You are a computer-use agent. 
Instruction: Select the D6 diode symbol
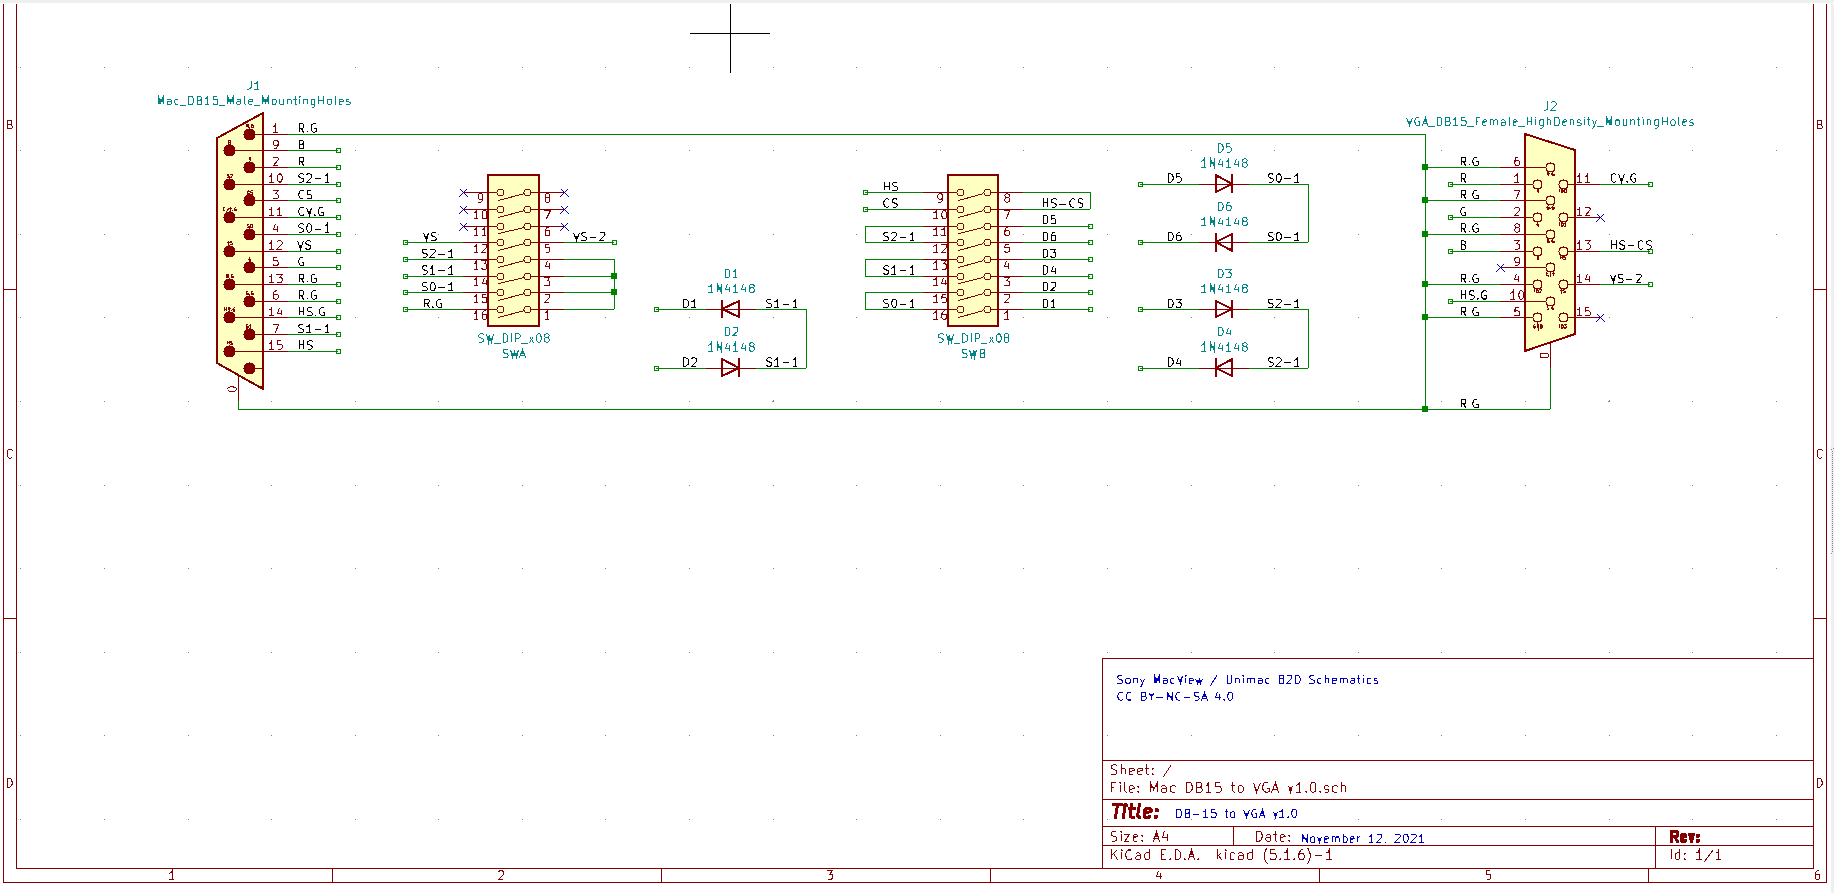point(1224,242)
